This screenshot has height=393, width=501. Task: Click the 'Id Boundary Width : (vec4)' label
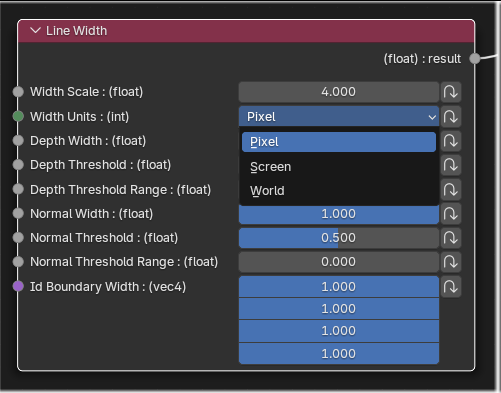pyautogui.click(x=108, y=287)
